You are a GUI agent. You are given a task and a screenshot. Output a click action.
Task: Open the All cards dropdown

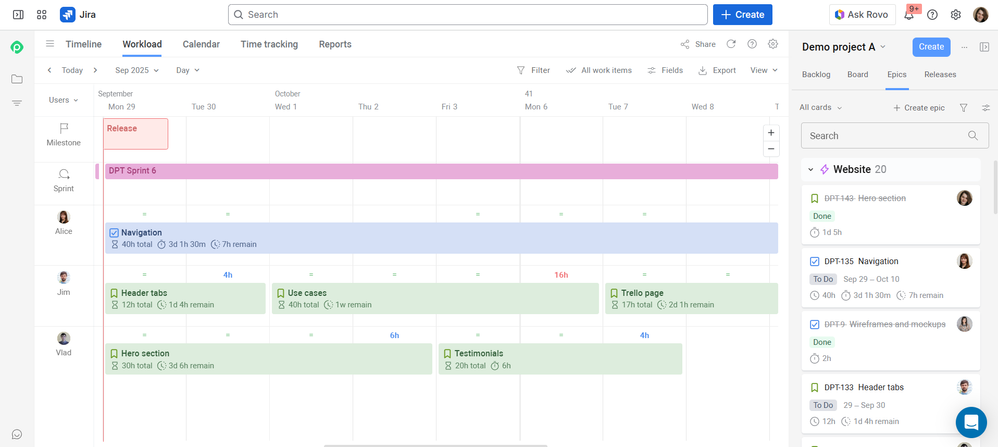[820, 108]
